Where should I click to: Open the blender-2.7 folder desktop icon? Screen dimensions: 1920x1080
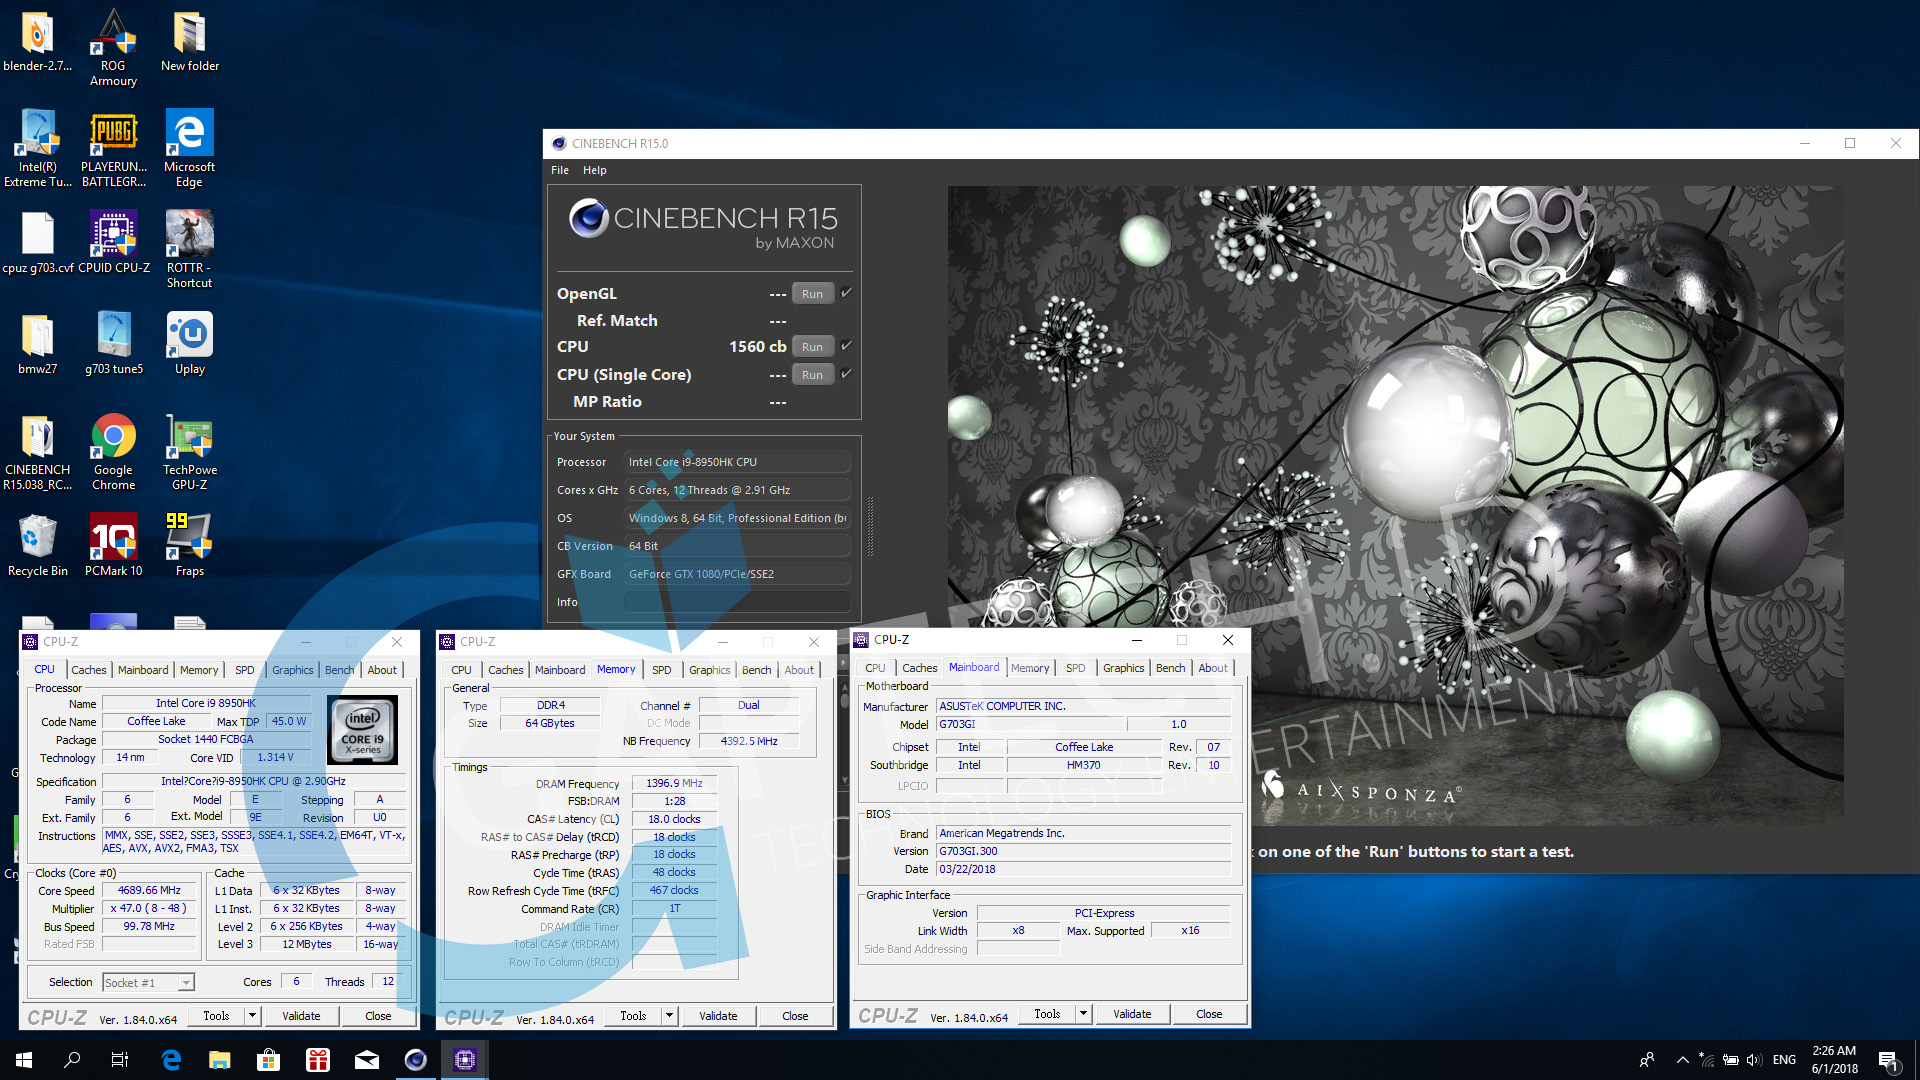(x=37, y=42)
